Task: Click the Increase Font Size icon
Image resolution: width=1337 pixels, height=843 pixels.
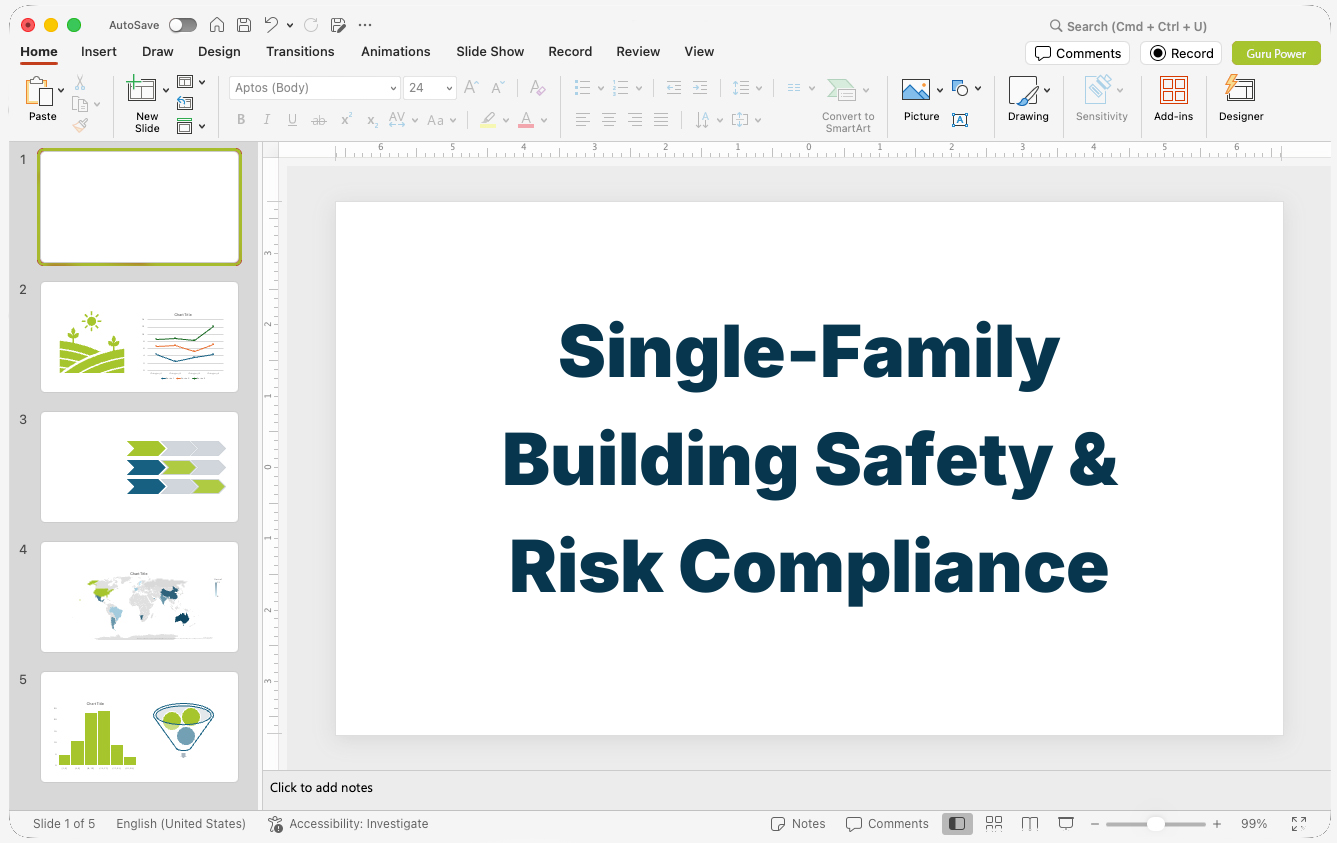Action: coord(471,88)
